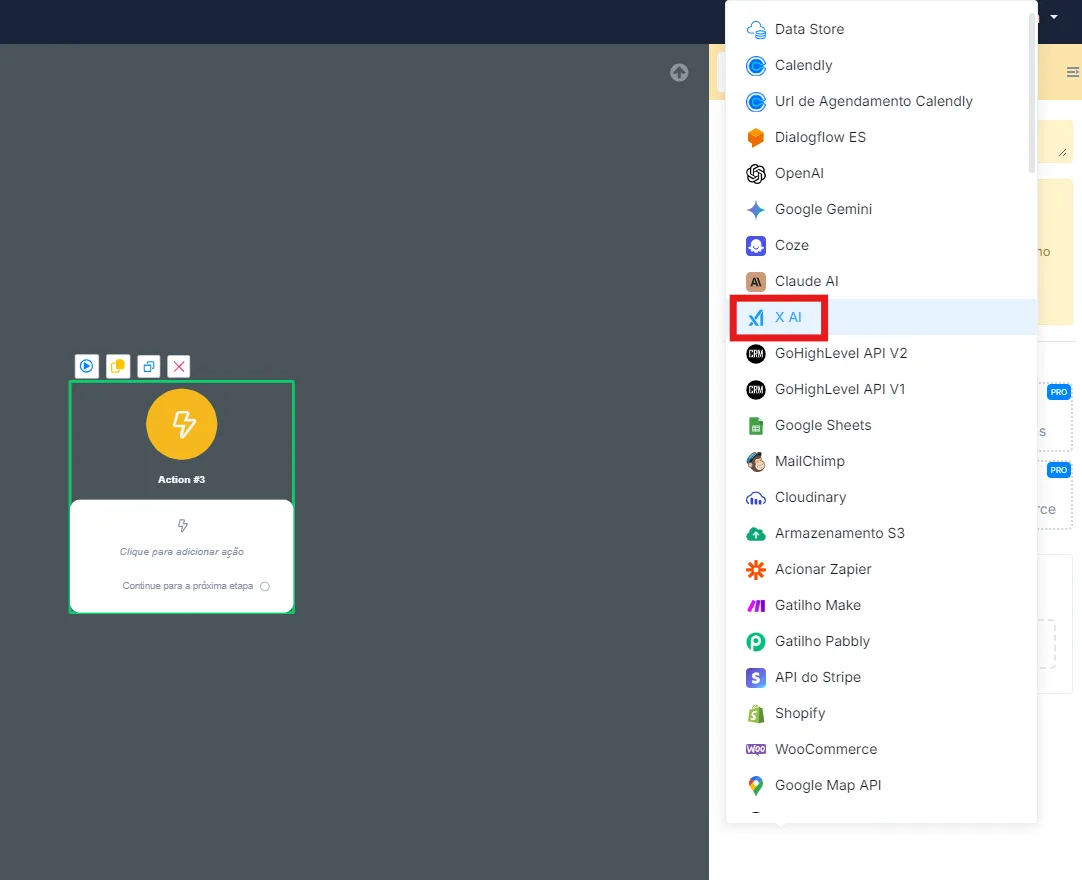The image size is (1082, 880).
Task: Click the Data Store cloud icon
Action: point(756,30)
